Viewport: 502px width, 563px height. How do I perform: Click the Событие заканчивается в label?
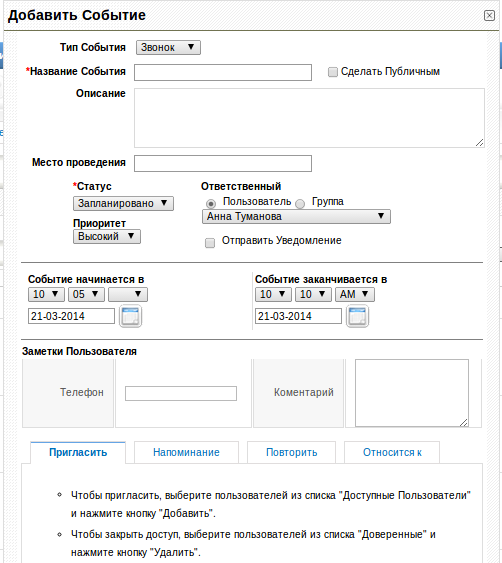pos(321,279)
